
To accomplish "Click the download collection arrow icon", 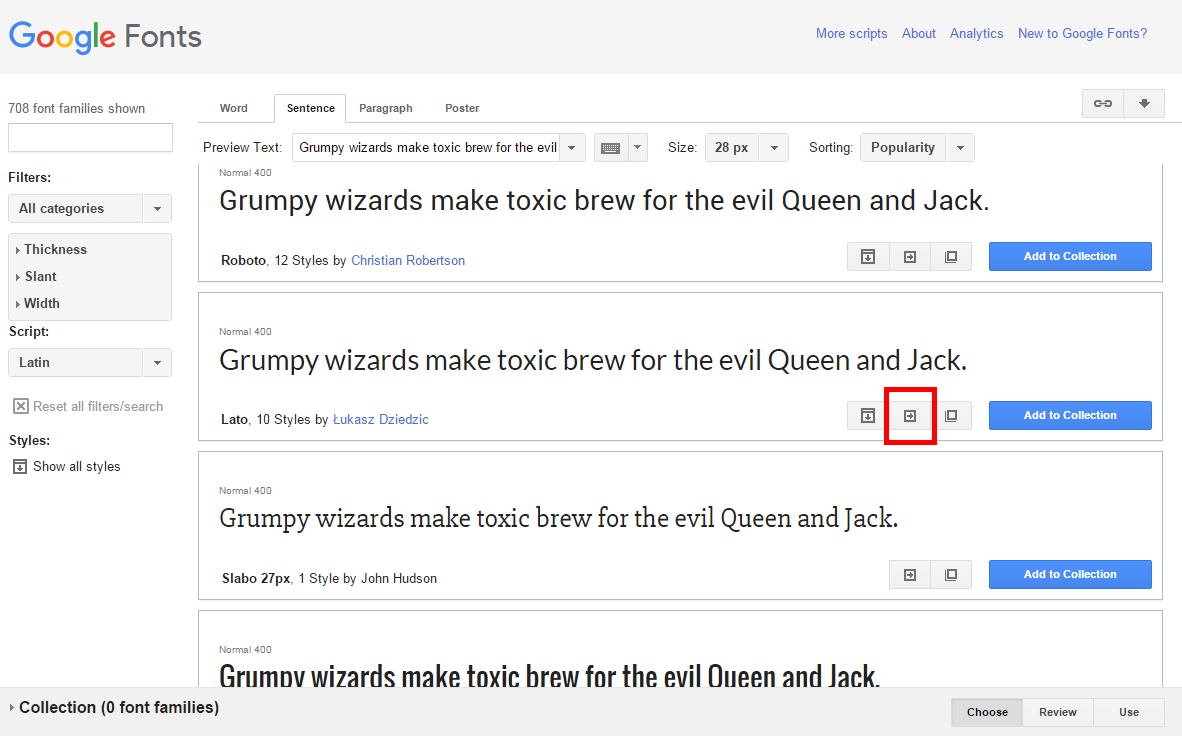I will click(1144, 103).
